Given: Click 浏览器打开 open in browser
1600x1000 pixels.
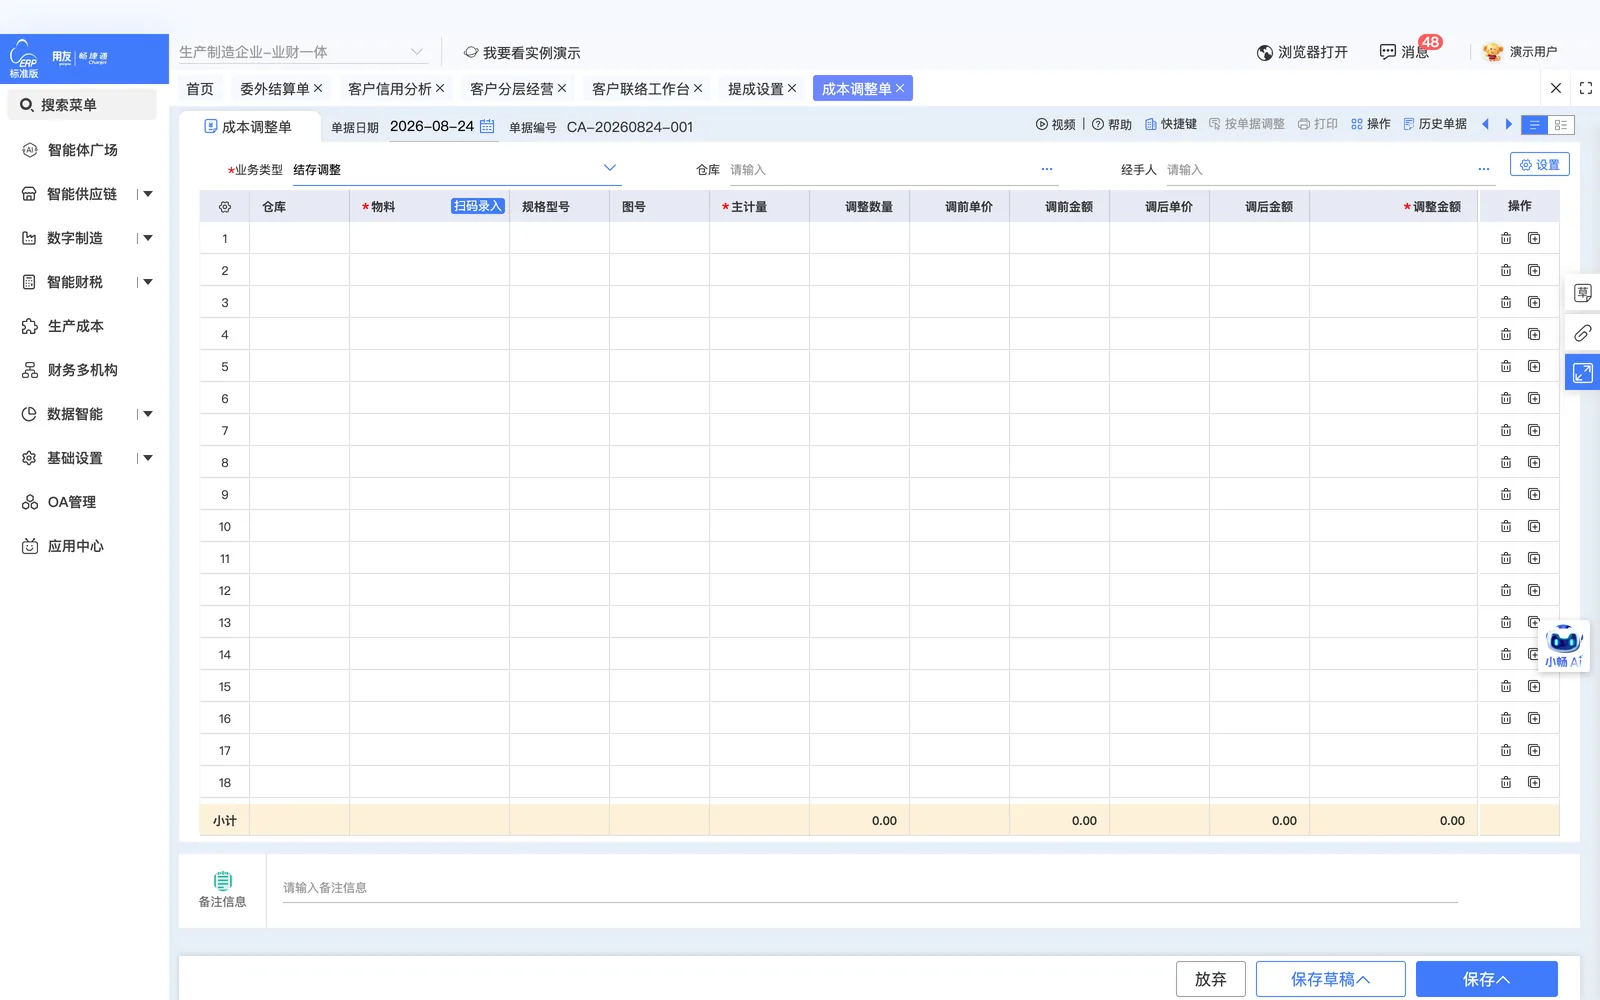Looking at the screenshot, I should (1302, 52).
